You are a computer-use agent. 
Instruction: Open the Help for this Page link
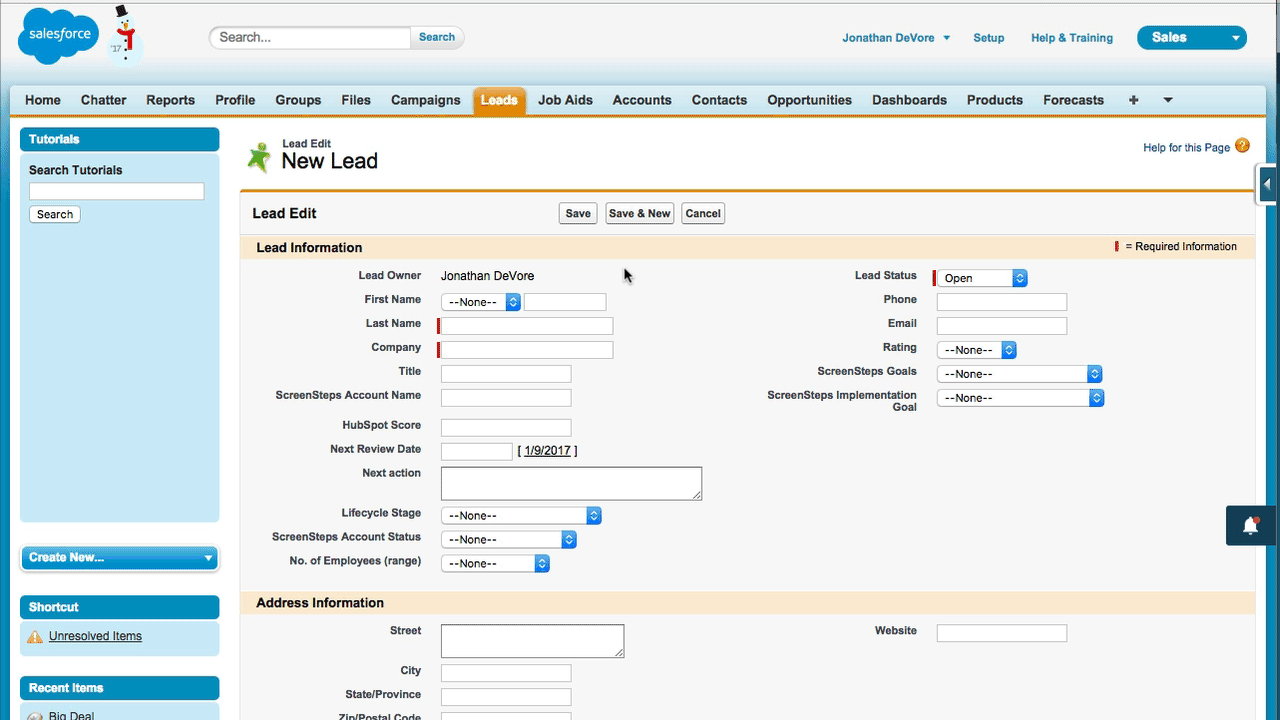click(1186, 148)
